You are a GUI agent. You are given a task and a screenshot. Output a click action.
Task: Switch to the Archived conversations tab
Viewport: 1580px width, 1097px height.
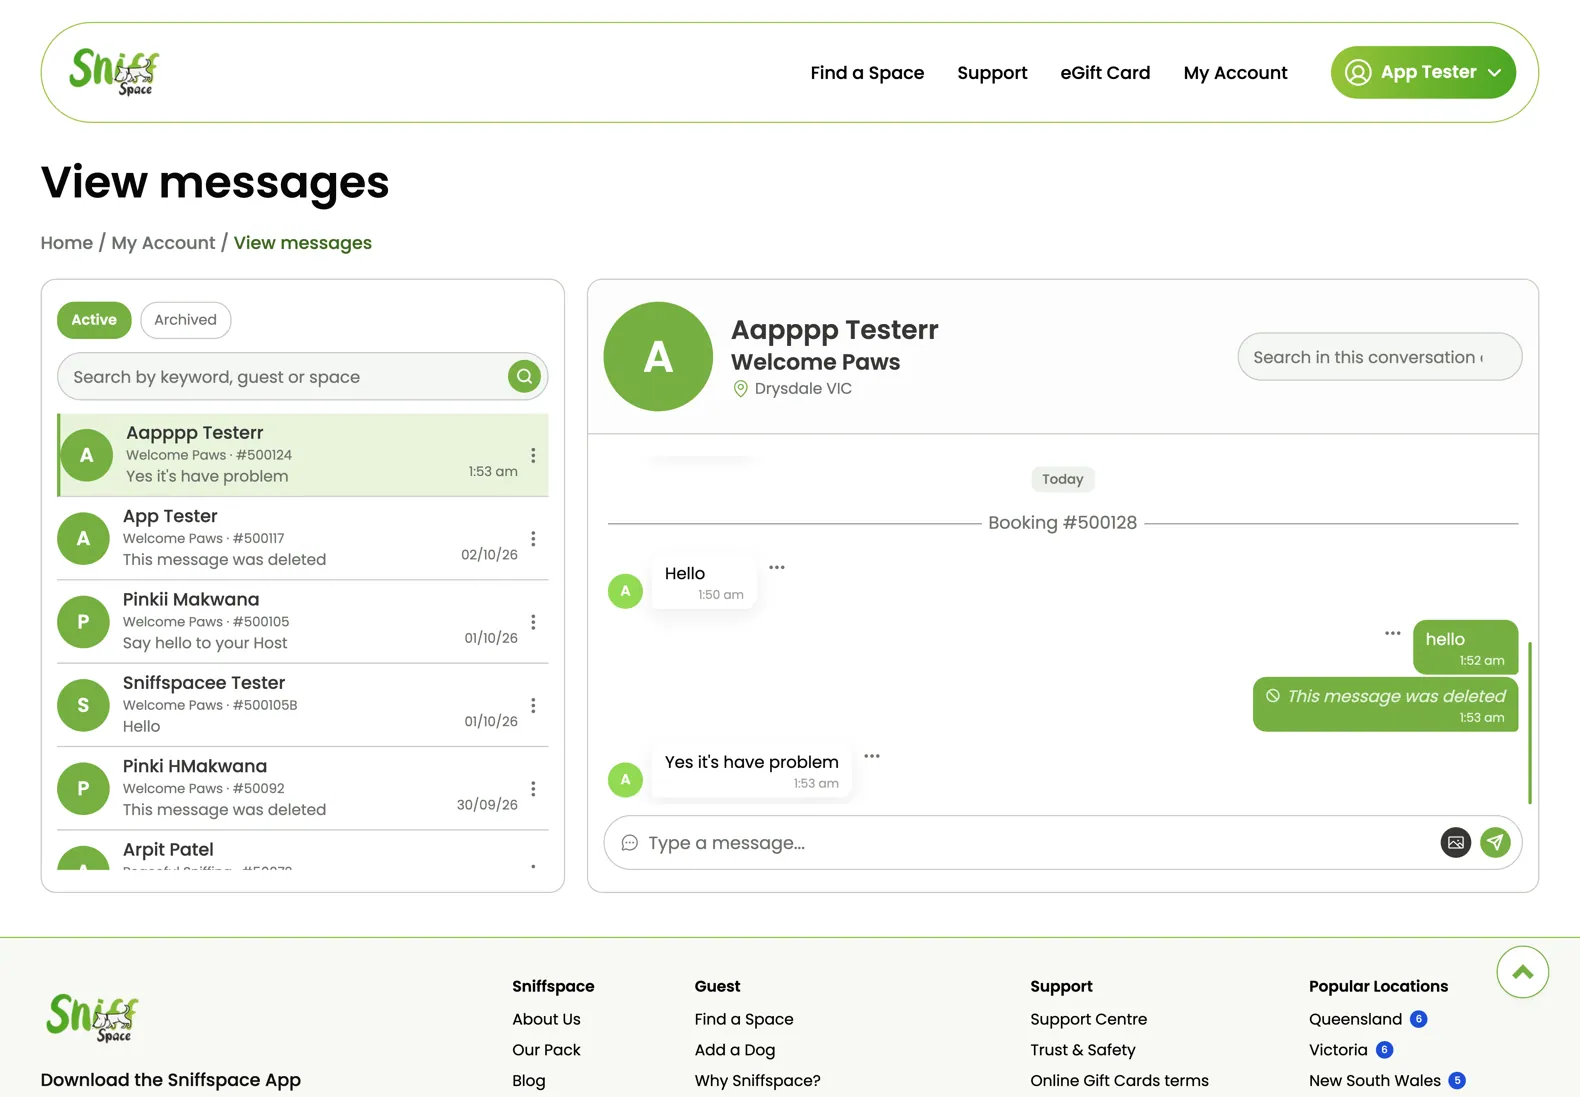pyautogui.click(x=185, y=320)
